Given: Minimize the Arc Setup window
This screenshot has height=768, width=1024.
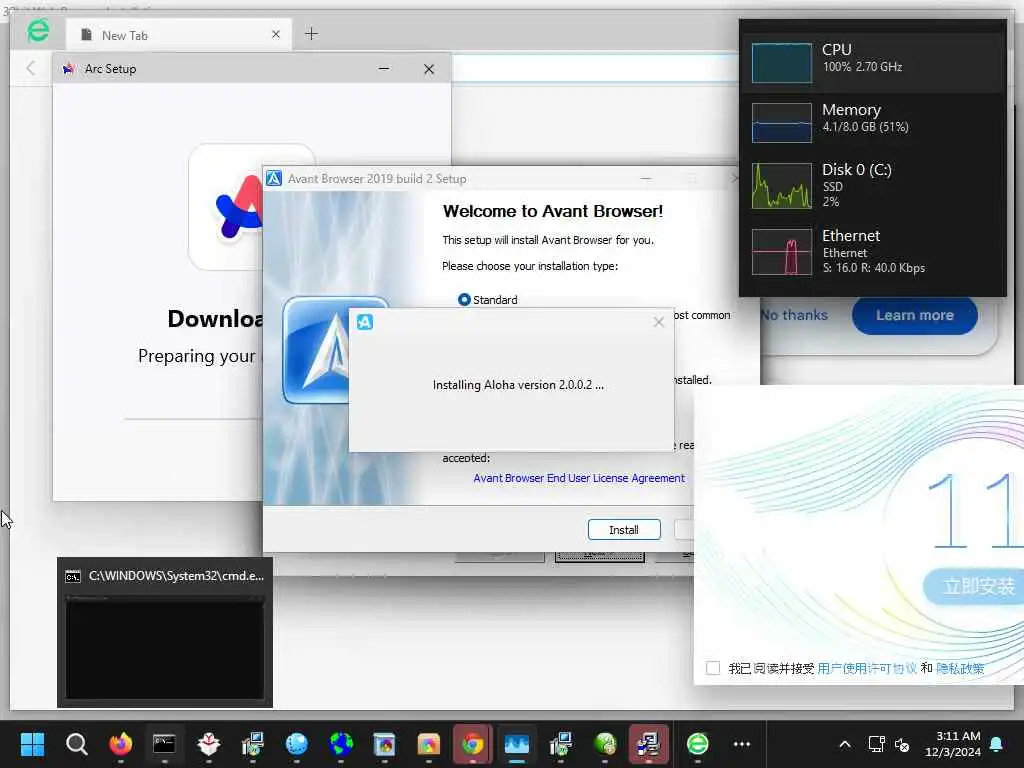Looking at the screenshot, I should click(x=384, y=69).
